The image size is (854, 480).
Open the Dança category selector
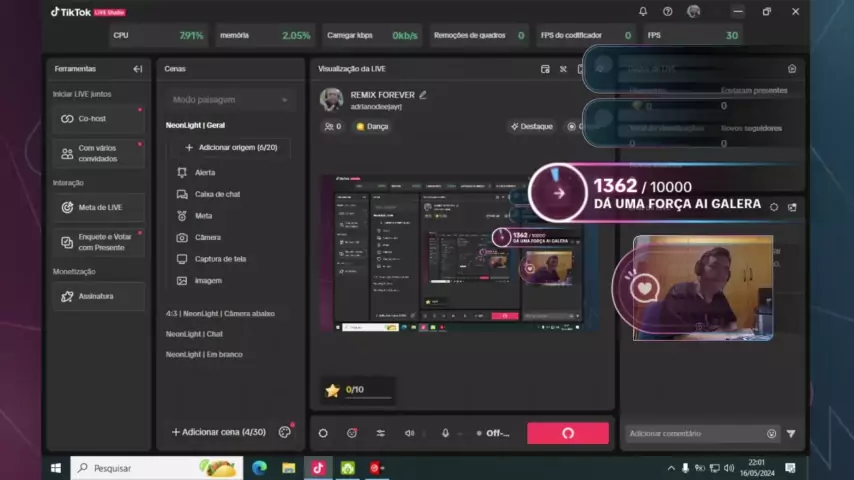point(372,127)
